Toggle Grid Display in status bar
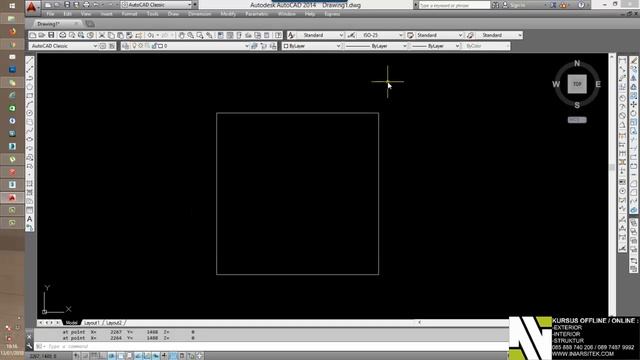 coord(94,356)
